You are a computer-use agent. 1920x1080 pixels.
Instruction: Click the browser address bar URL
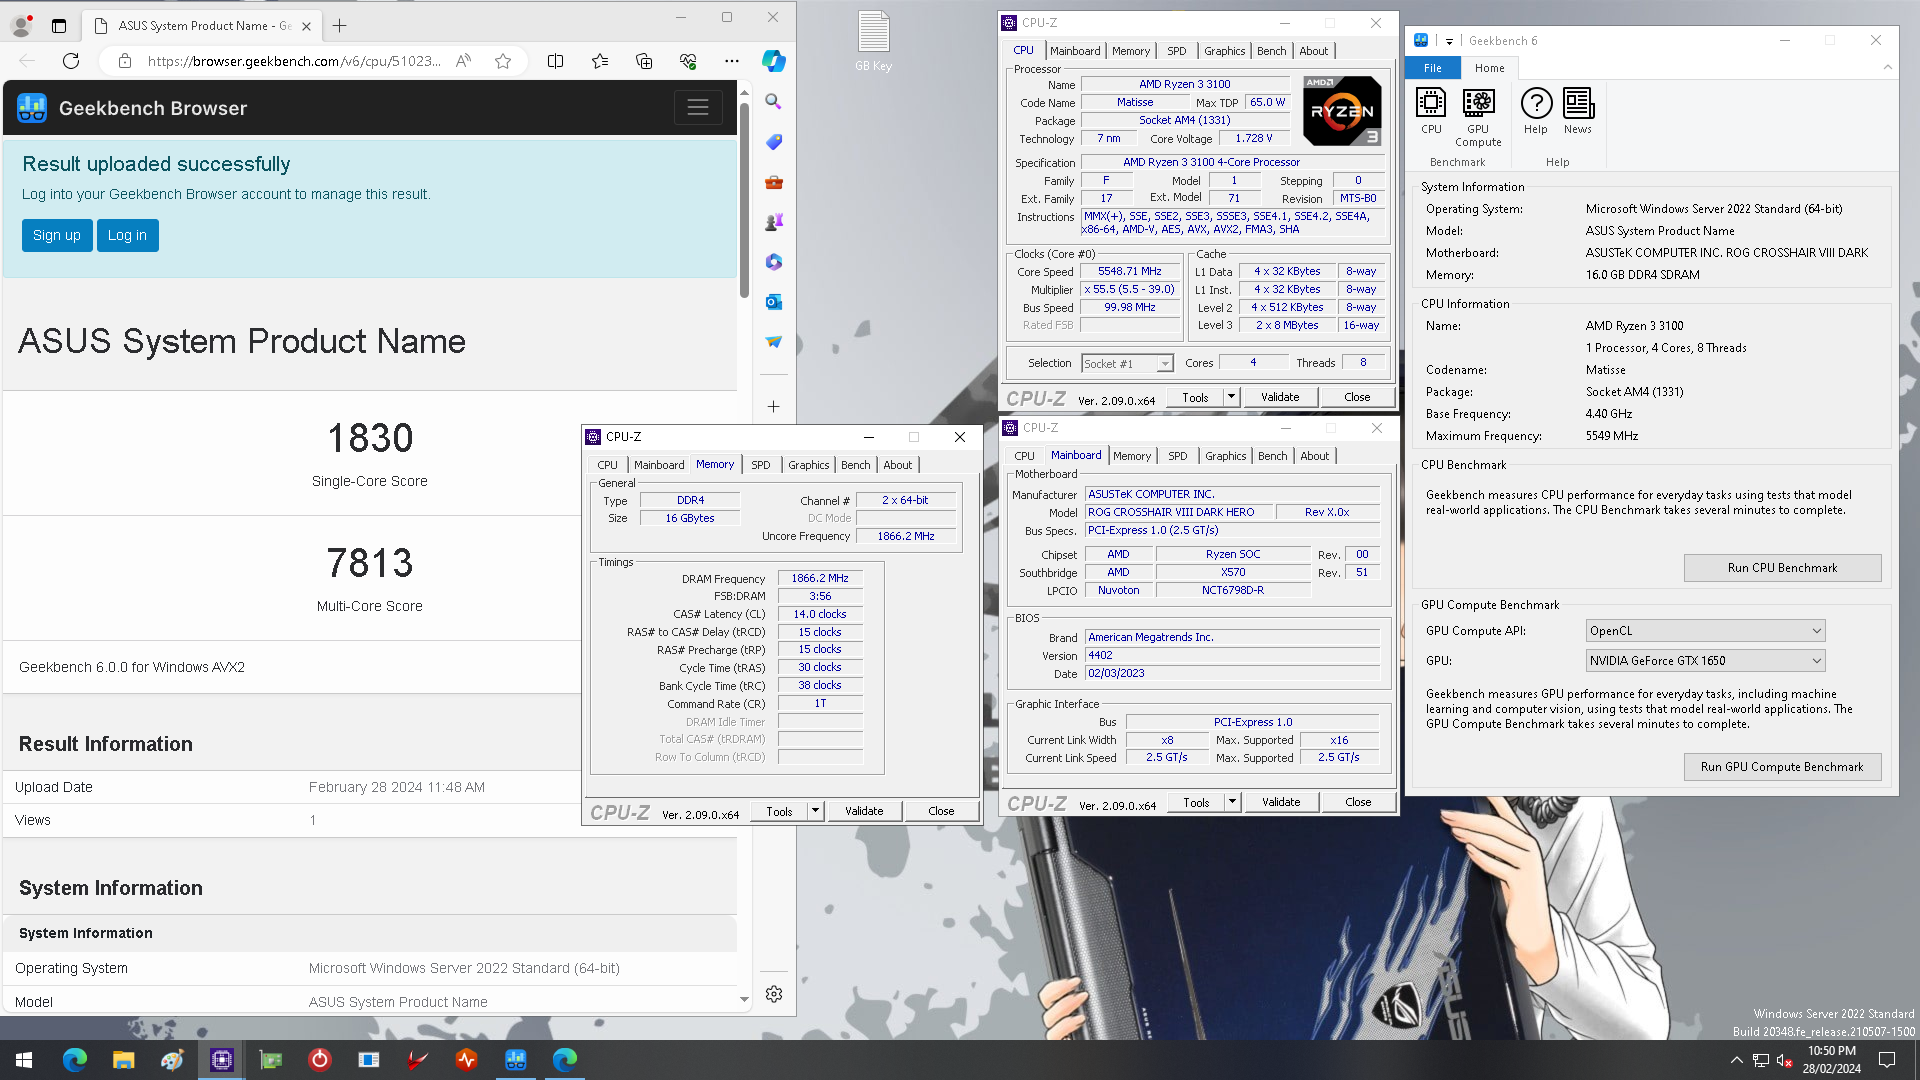coord(293,61)
